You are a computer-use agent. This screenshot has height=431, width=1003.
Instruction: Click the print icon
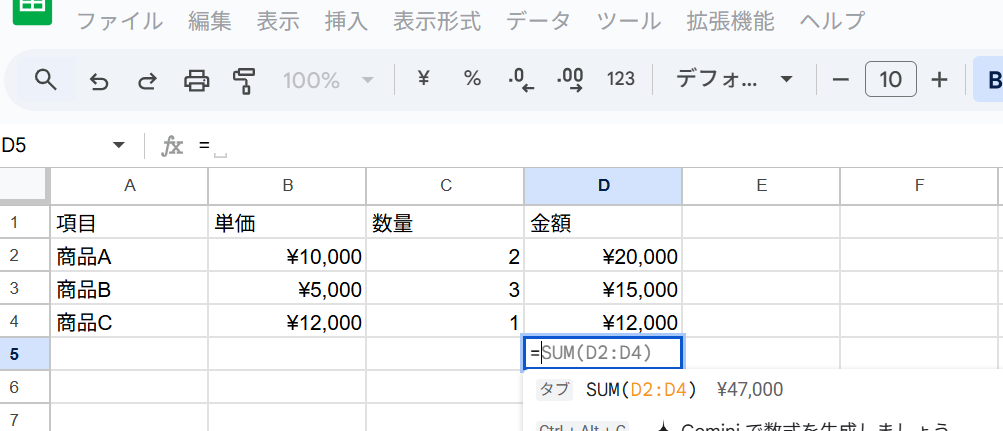(196, 80)
